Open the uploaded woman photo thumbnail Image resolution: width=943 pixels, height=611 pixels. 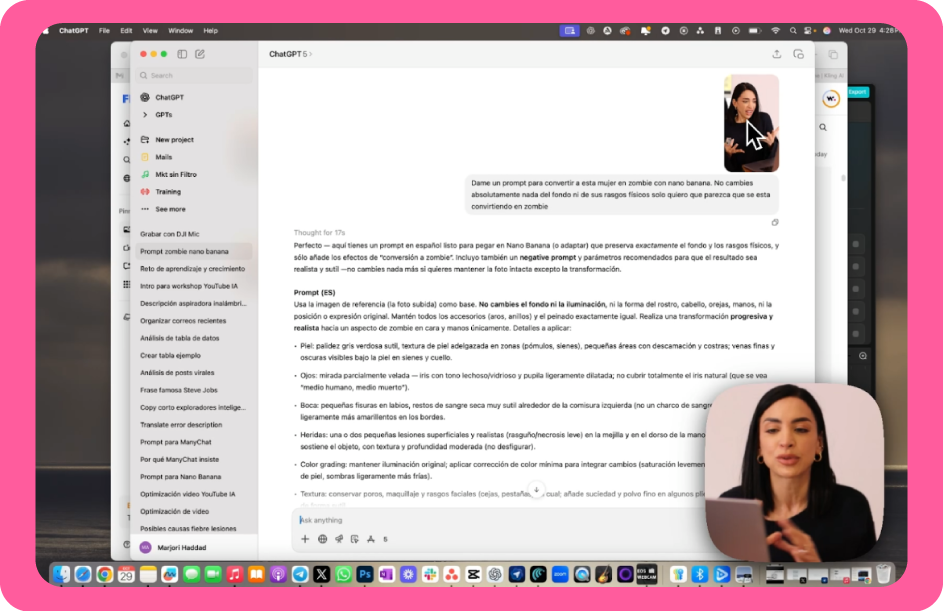(751, 123)
